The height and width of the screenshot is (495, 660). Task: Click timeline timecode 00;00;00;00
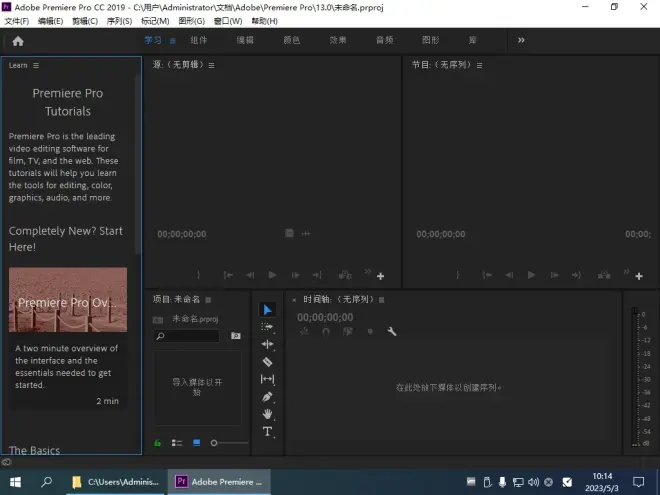click(325, 317)
